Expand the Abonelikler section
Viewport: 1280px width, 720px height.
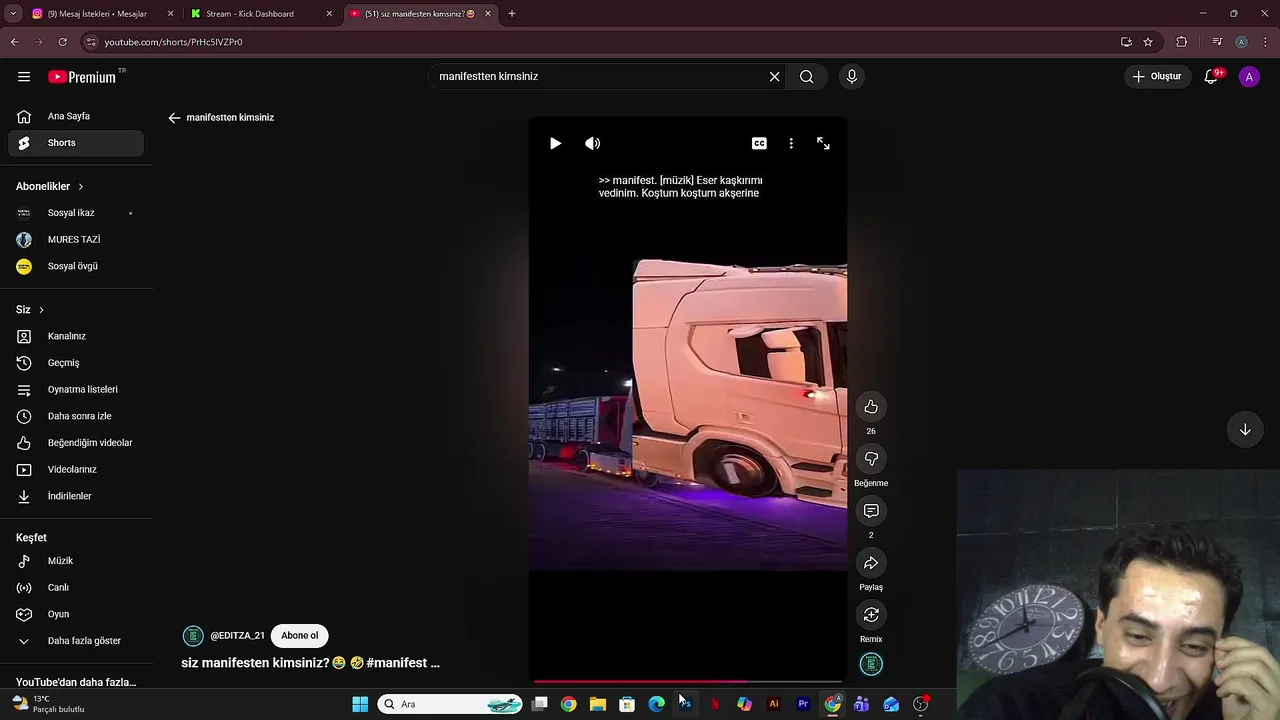[50, 186]
